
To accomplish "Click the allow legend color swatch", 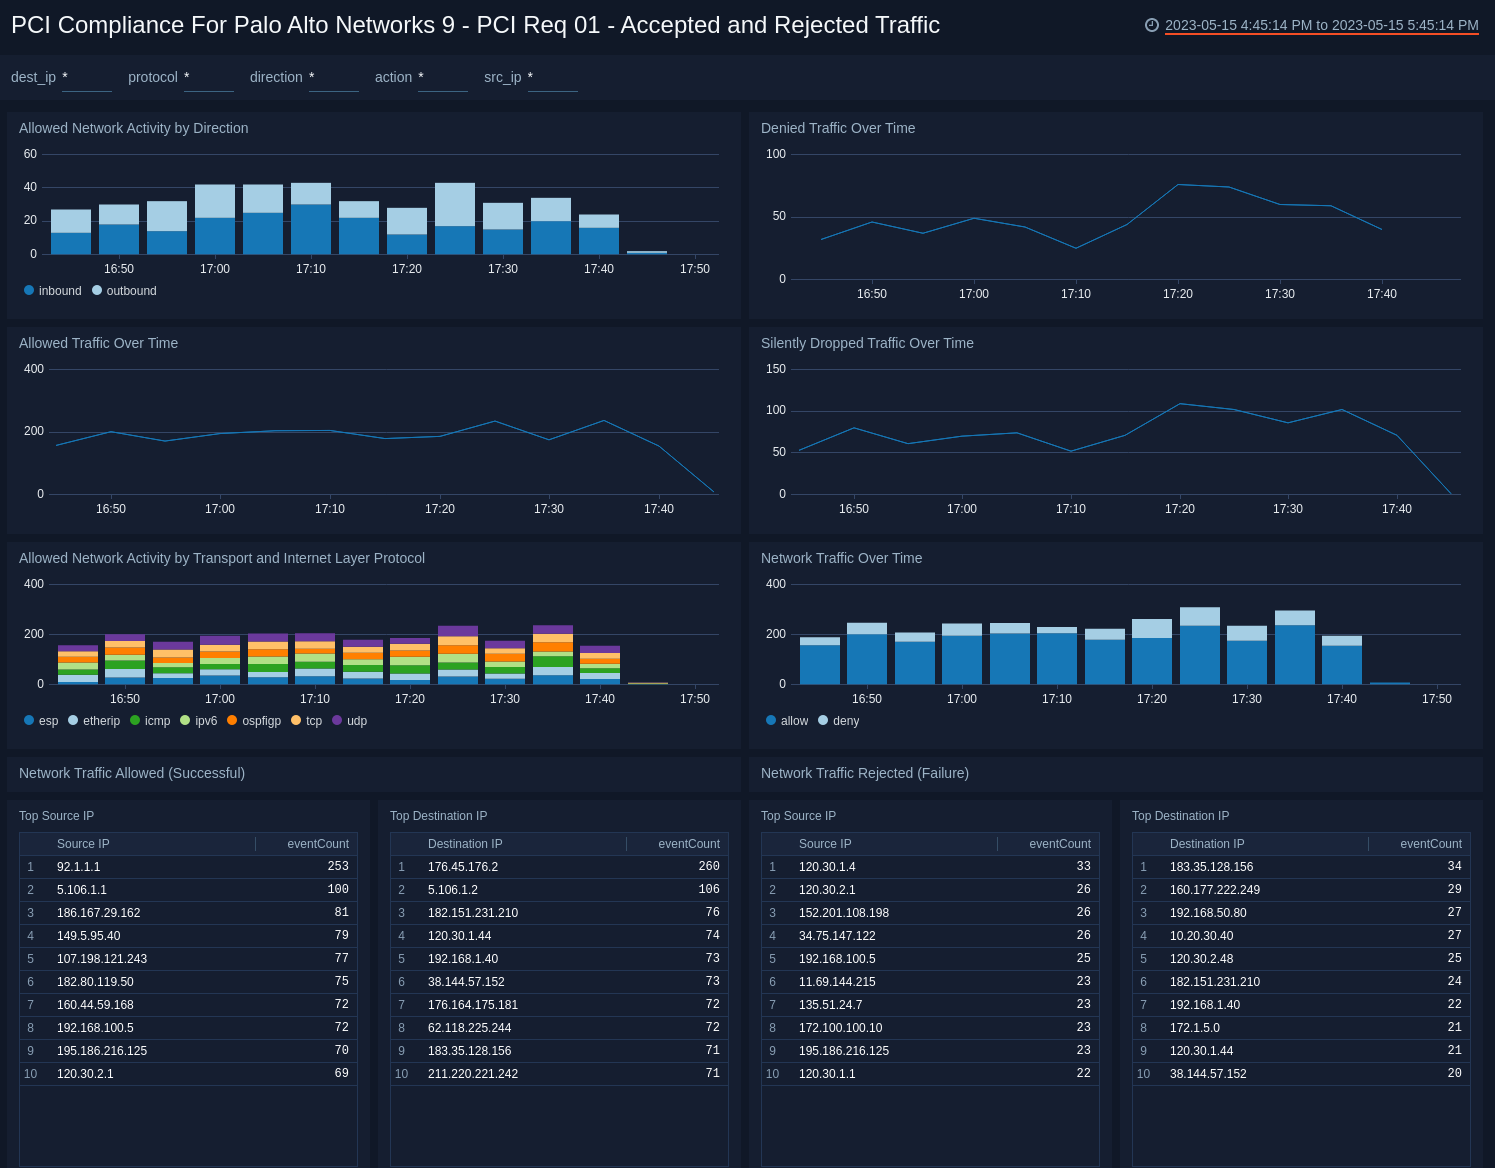I will [x=770, y=720].
